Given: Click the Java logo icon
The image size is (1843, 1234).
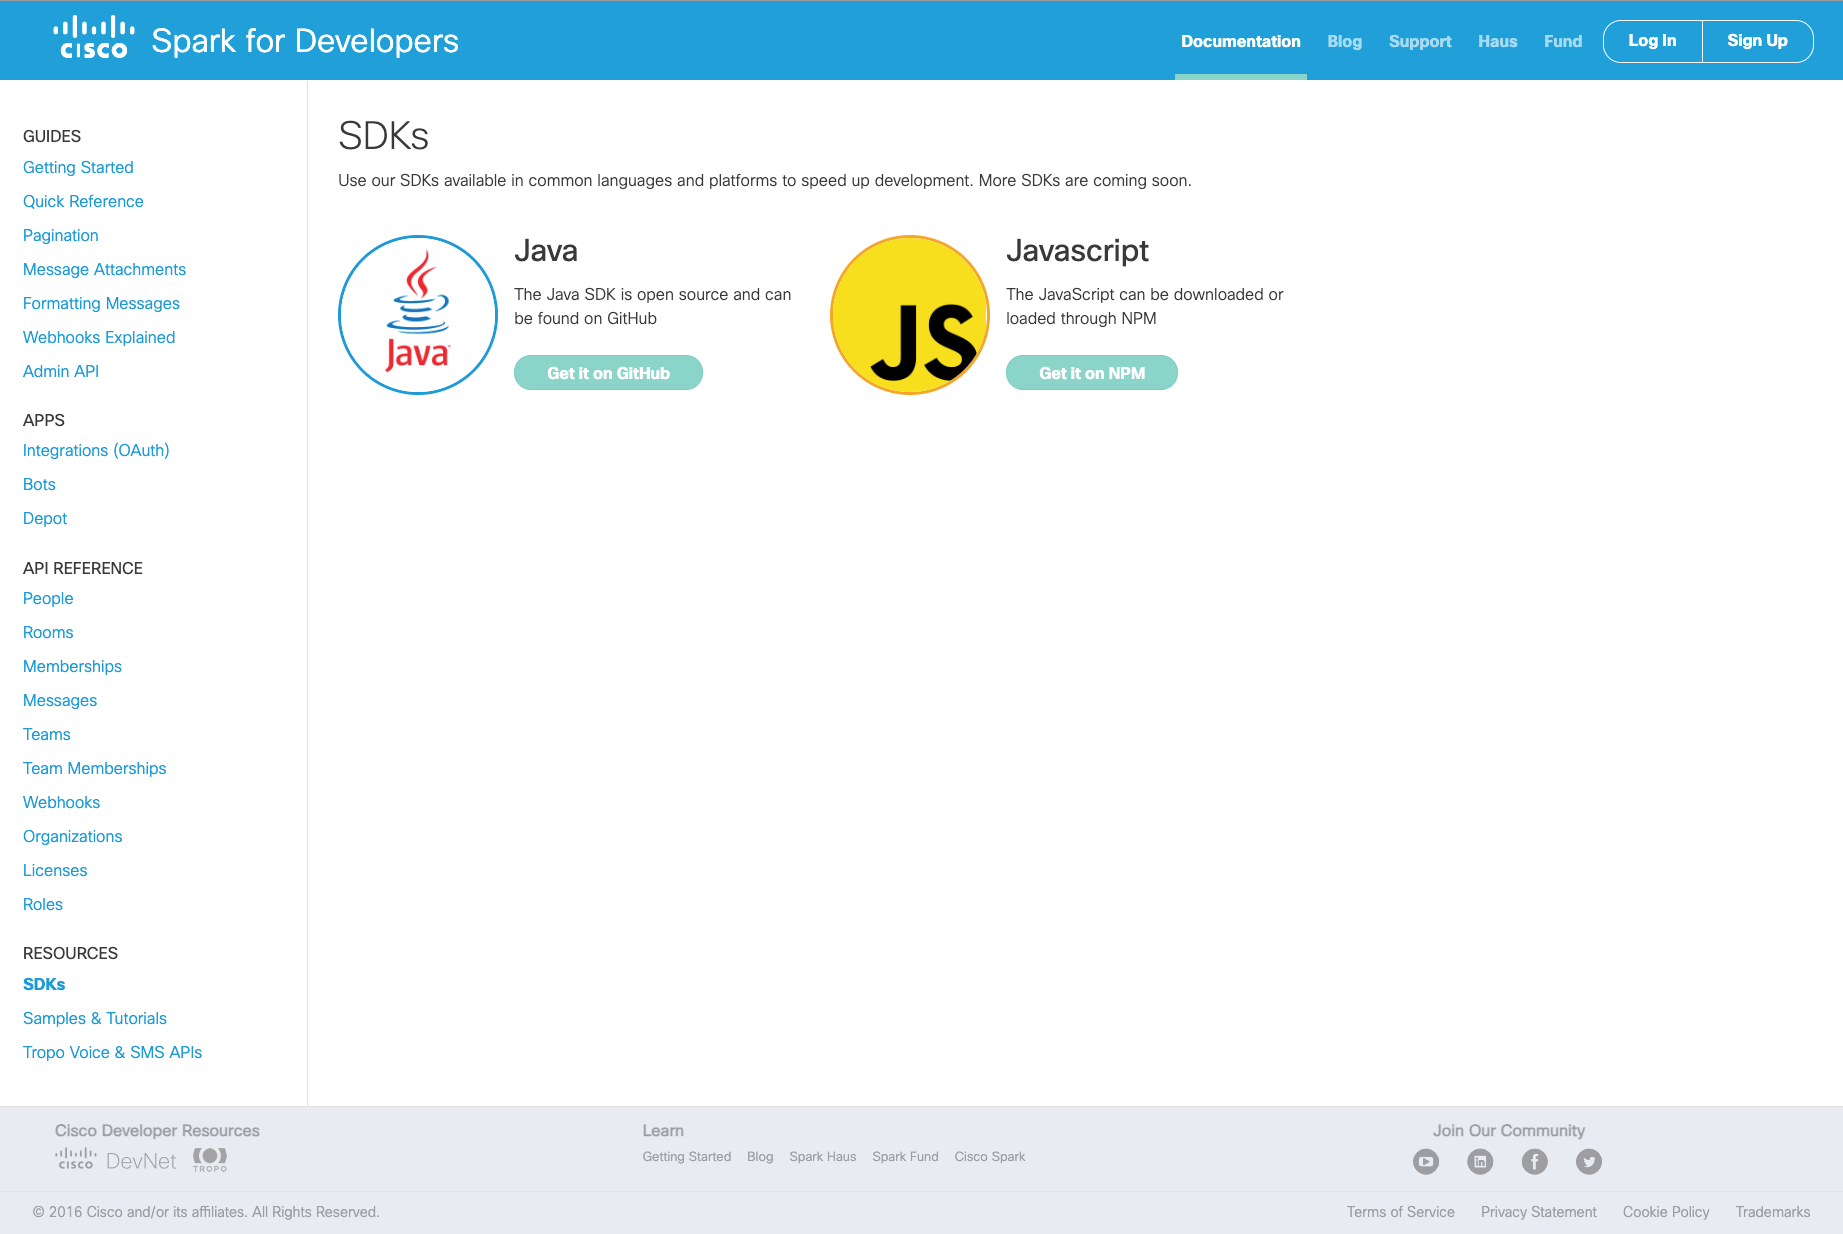Looking at the screenshot, I should click(x=418, y=315).
